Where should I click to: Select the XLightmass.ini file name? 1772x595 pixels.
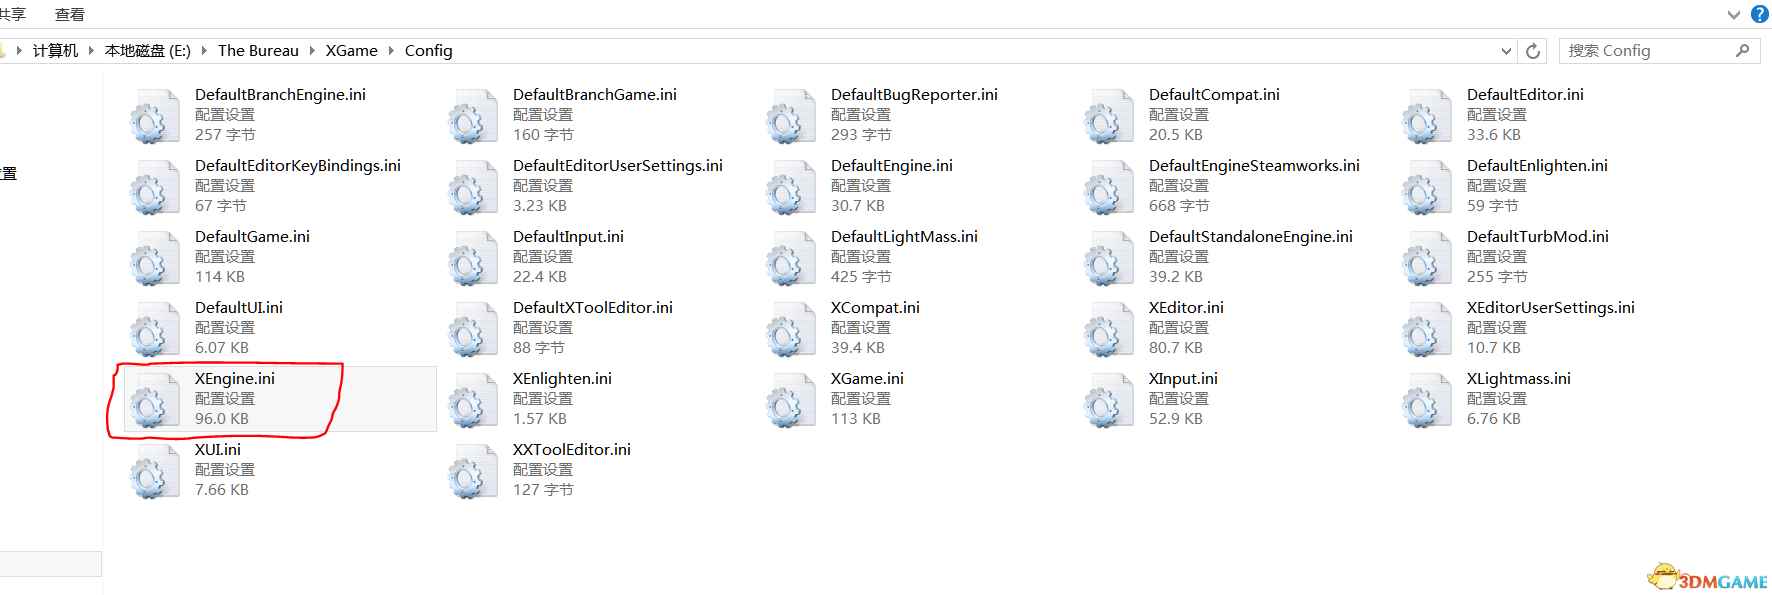tap(1519, 378)
